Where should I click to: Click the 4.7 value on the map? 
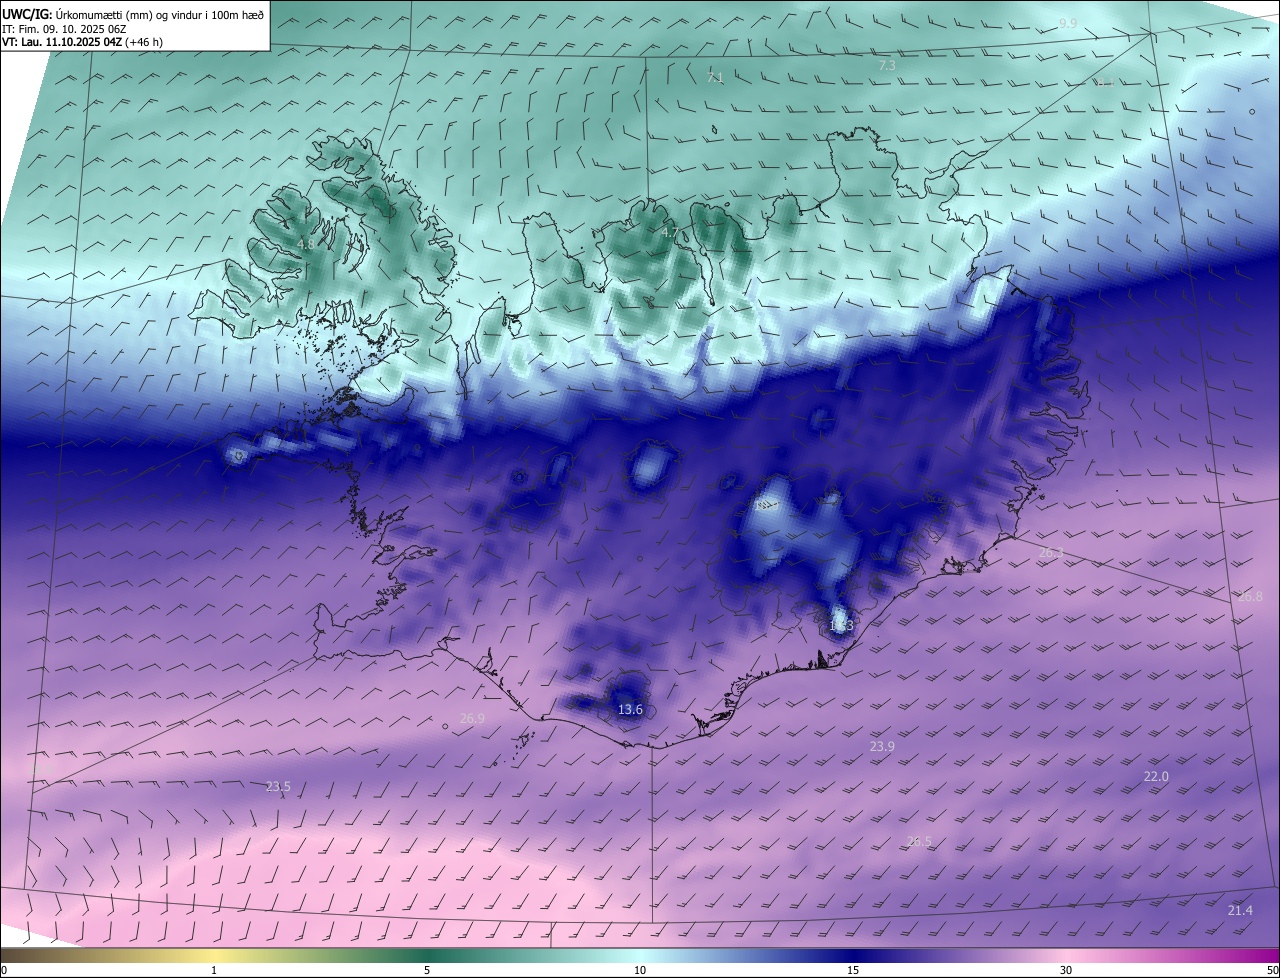coord(671,232)
